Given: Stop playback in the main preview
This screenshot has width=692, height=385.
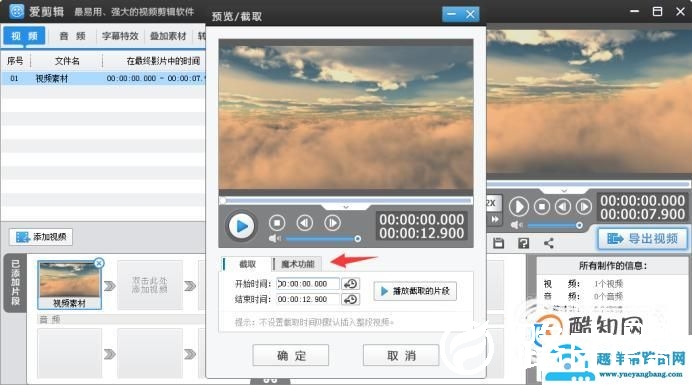Looking at the screenshot, I should pos(542,206).
